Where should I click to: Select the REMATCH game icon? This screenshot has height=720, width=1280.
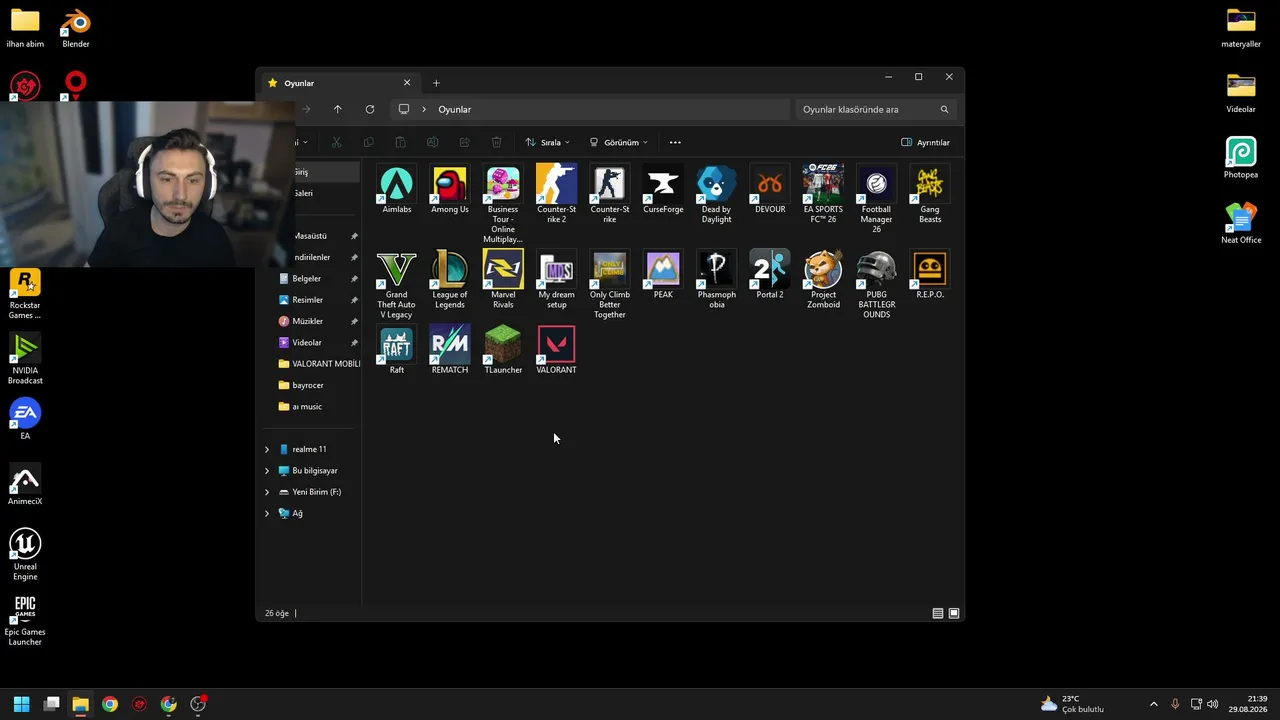[x=450, y=350]
